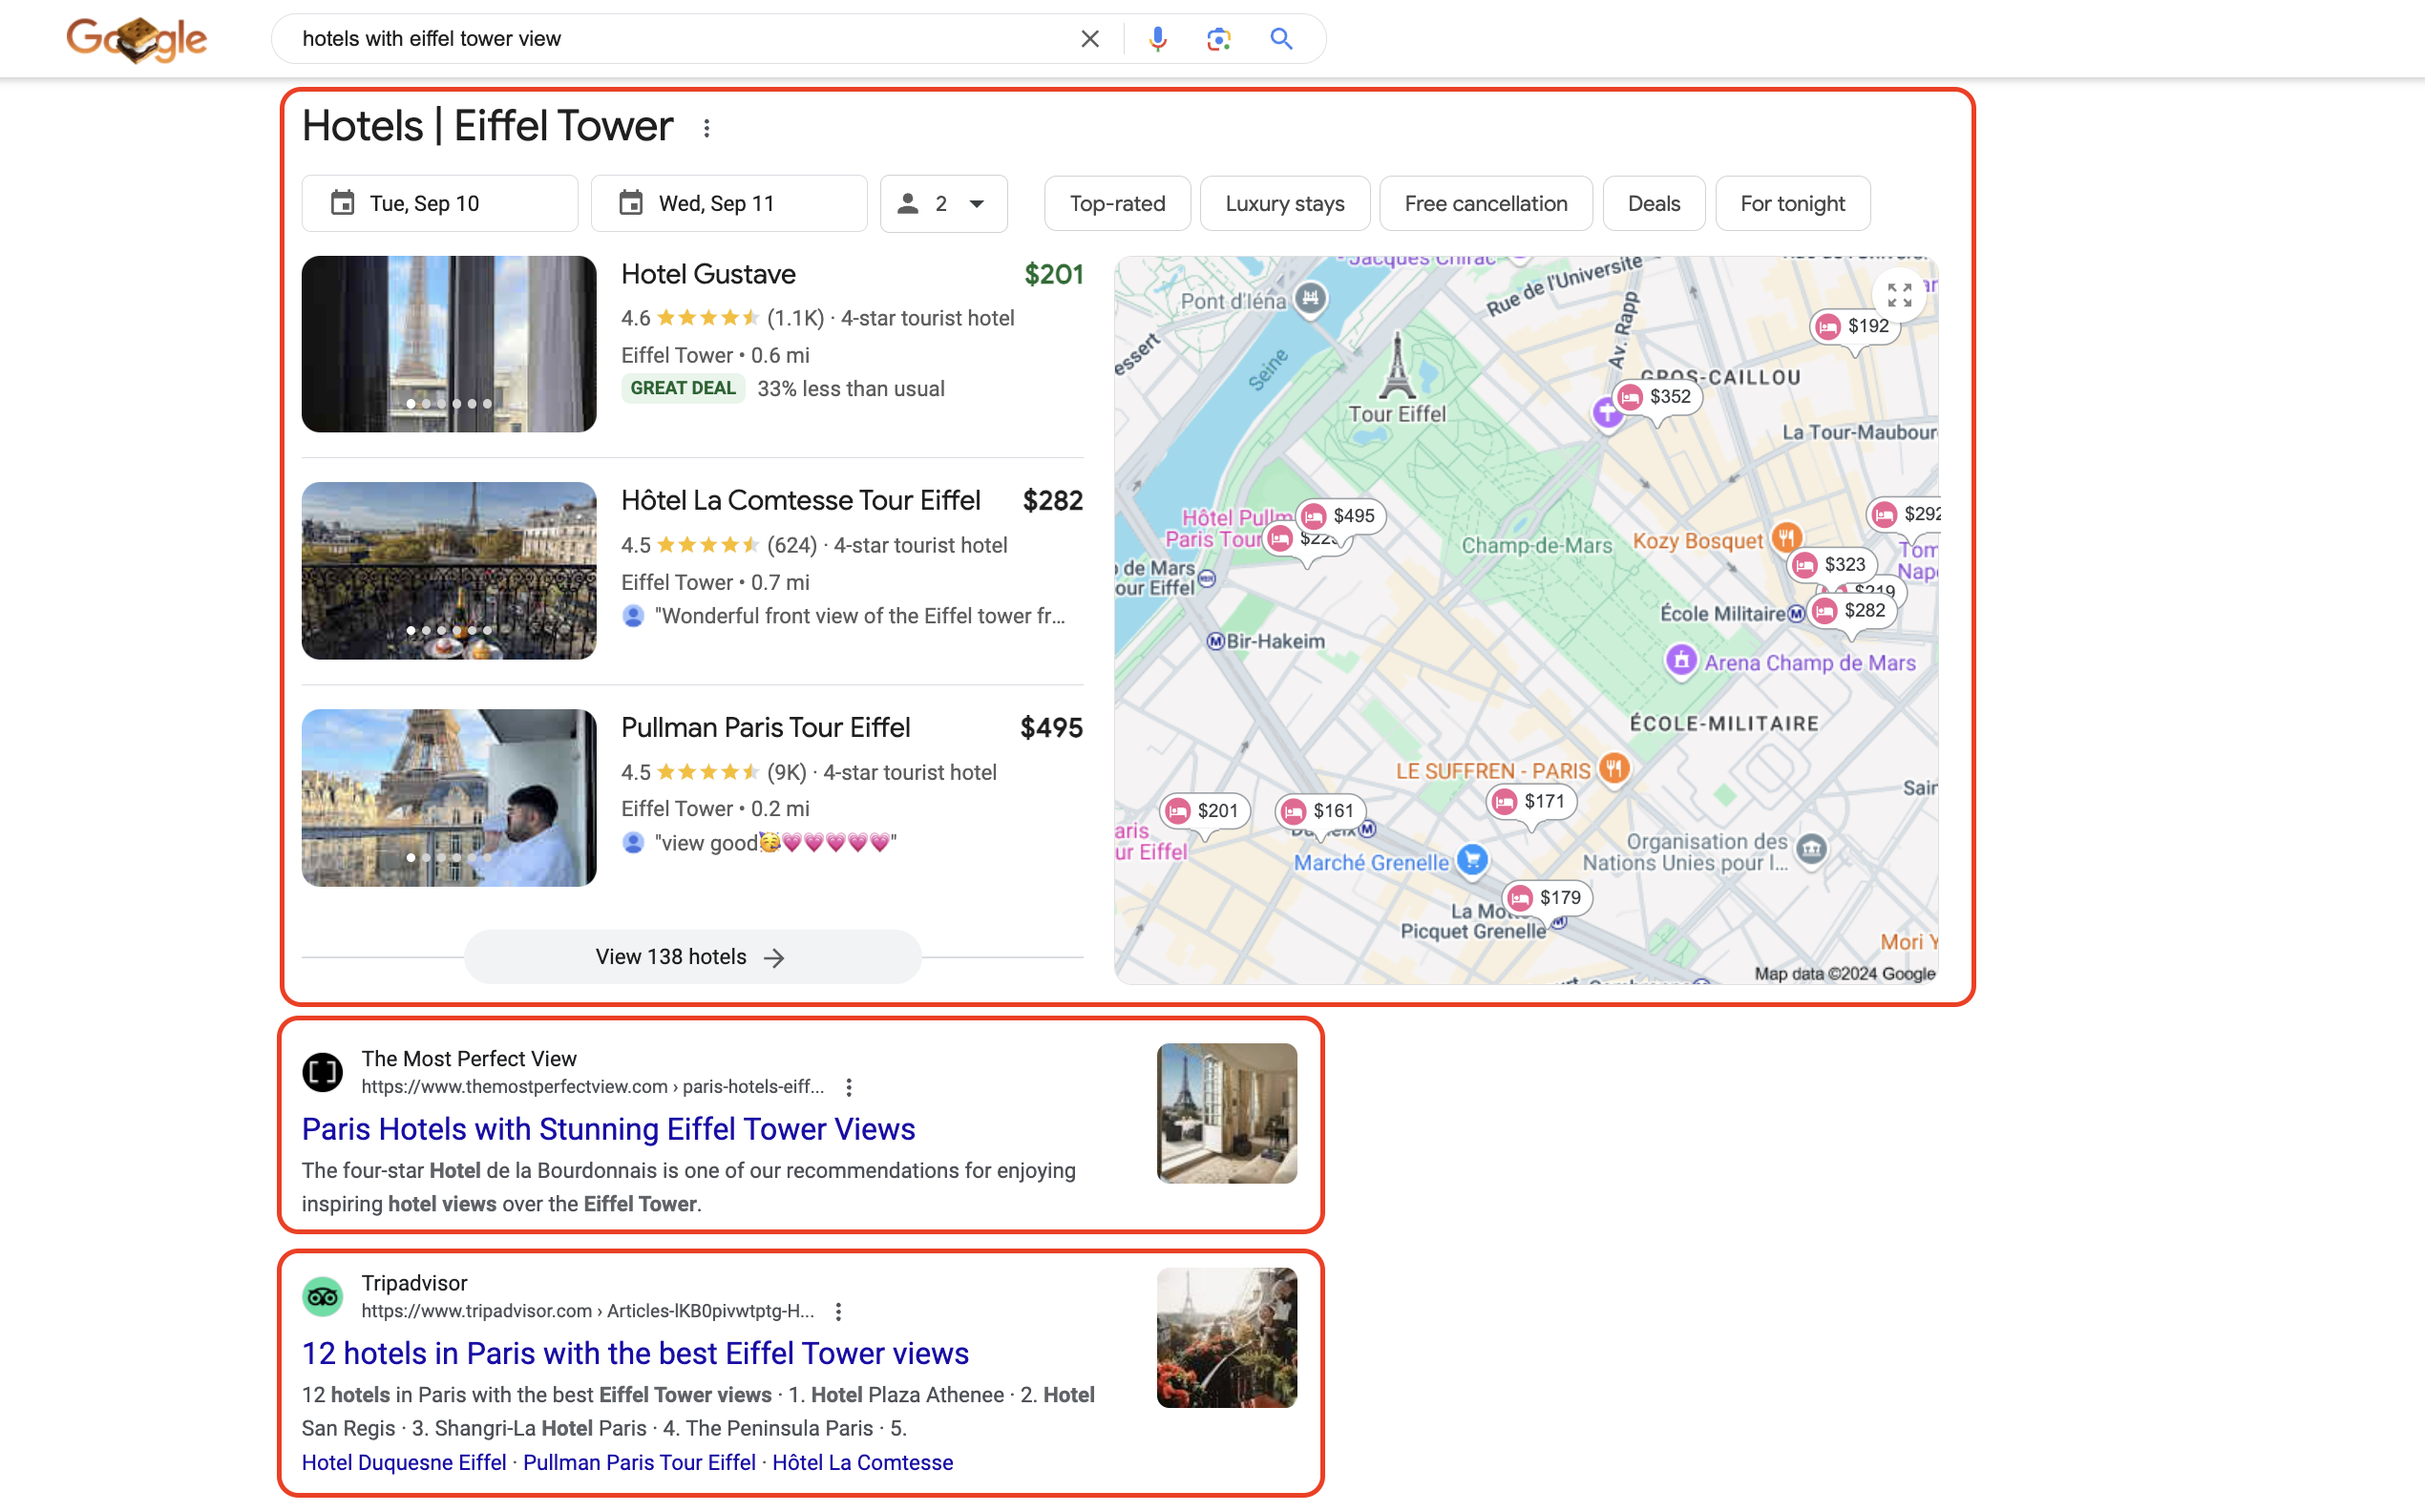This screenshot has width=2425, height=1512.
Task: Follow the Hotel Duquesne Eiffel sitelink
Action: pyautogui.click(x=404, y=1462)
